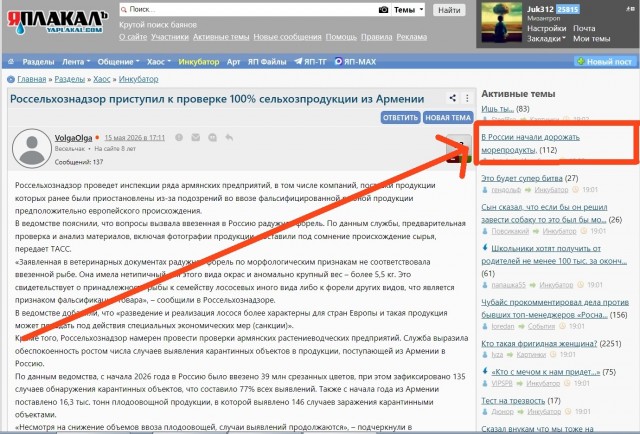Open topic '«Кто с мечом к нам придет...»'

[x=546, y=372]
